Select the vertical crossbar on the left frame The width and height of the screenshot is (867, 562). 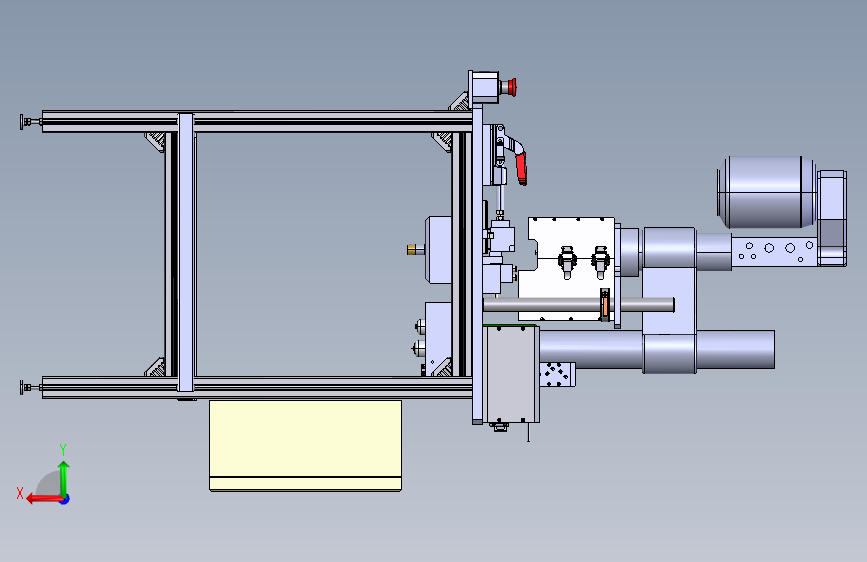(x=186, y=253)
